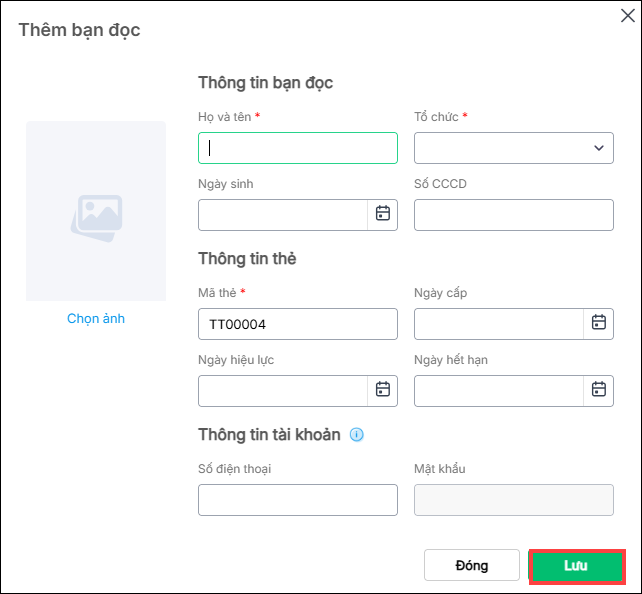The image size is (642, 594).
Task: Open the Ngày hết hạn calendar picker
Action: tap(598, 390)
